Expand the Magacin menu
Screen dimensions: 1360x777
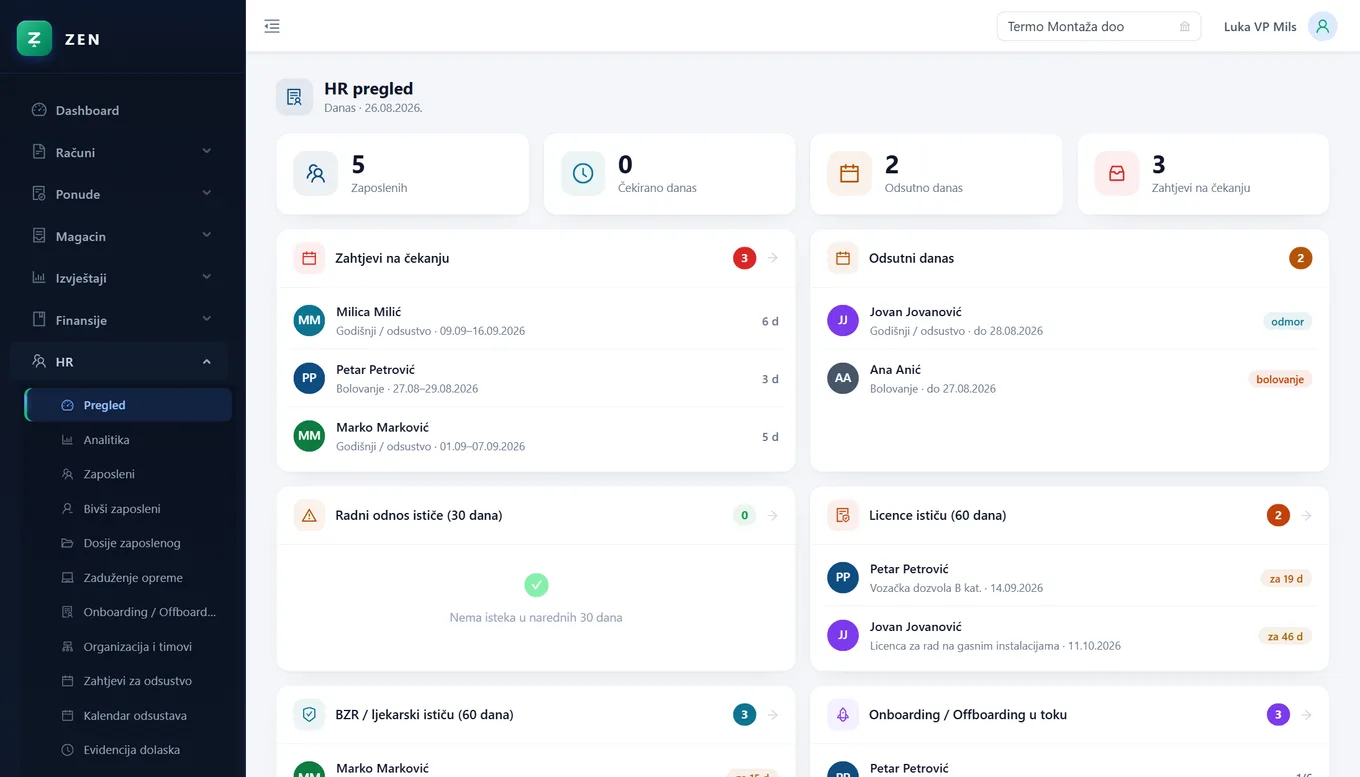point(122,236)
